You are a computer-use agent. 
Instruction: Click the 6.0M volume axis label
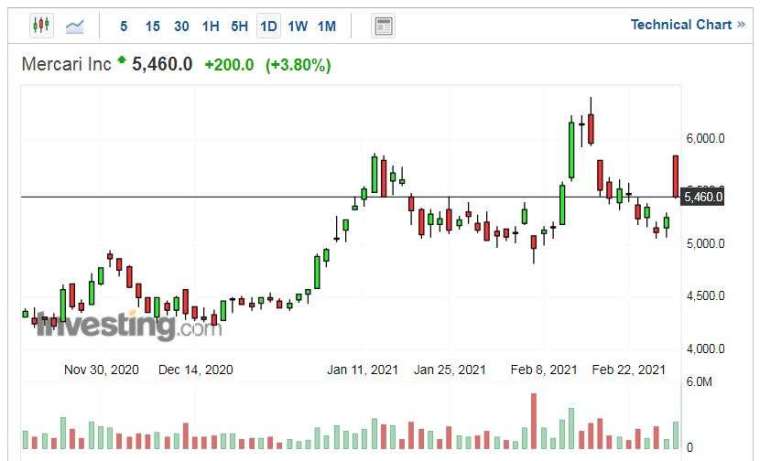(x=699, y=382)
